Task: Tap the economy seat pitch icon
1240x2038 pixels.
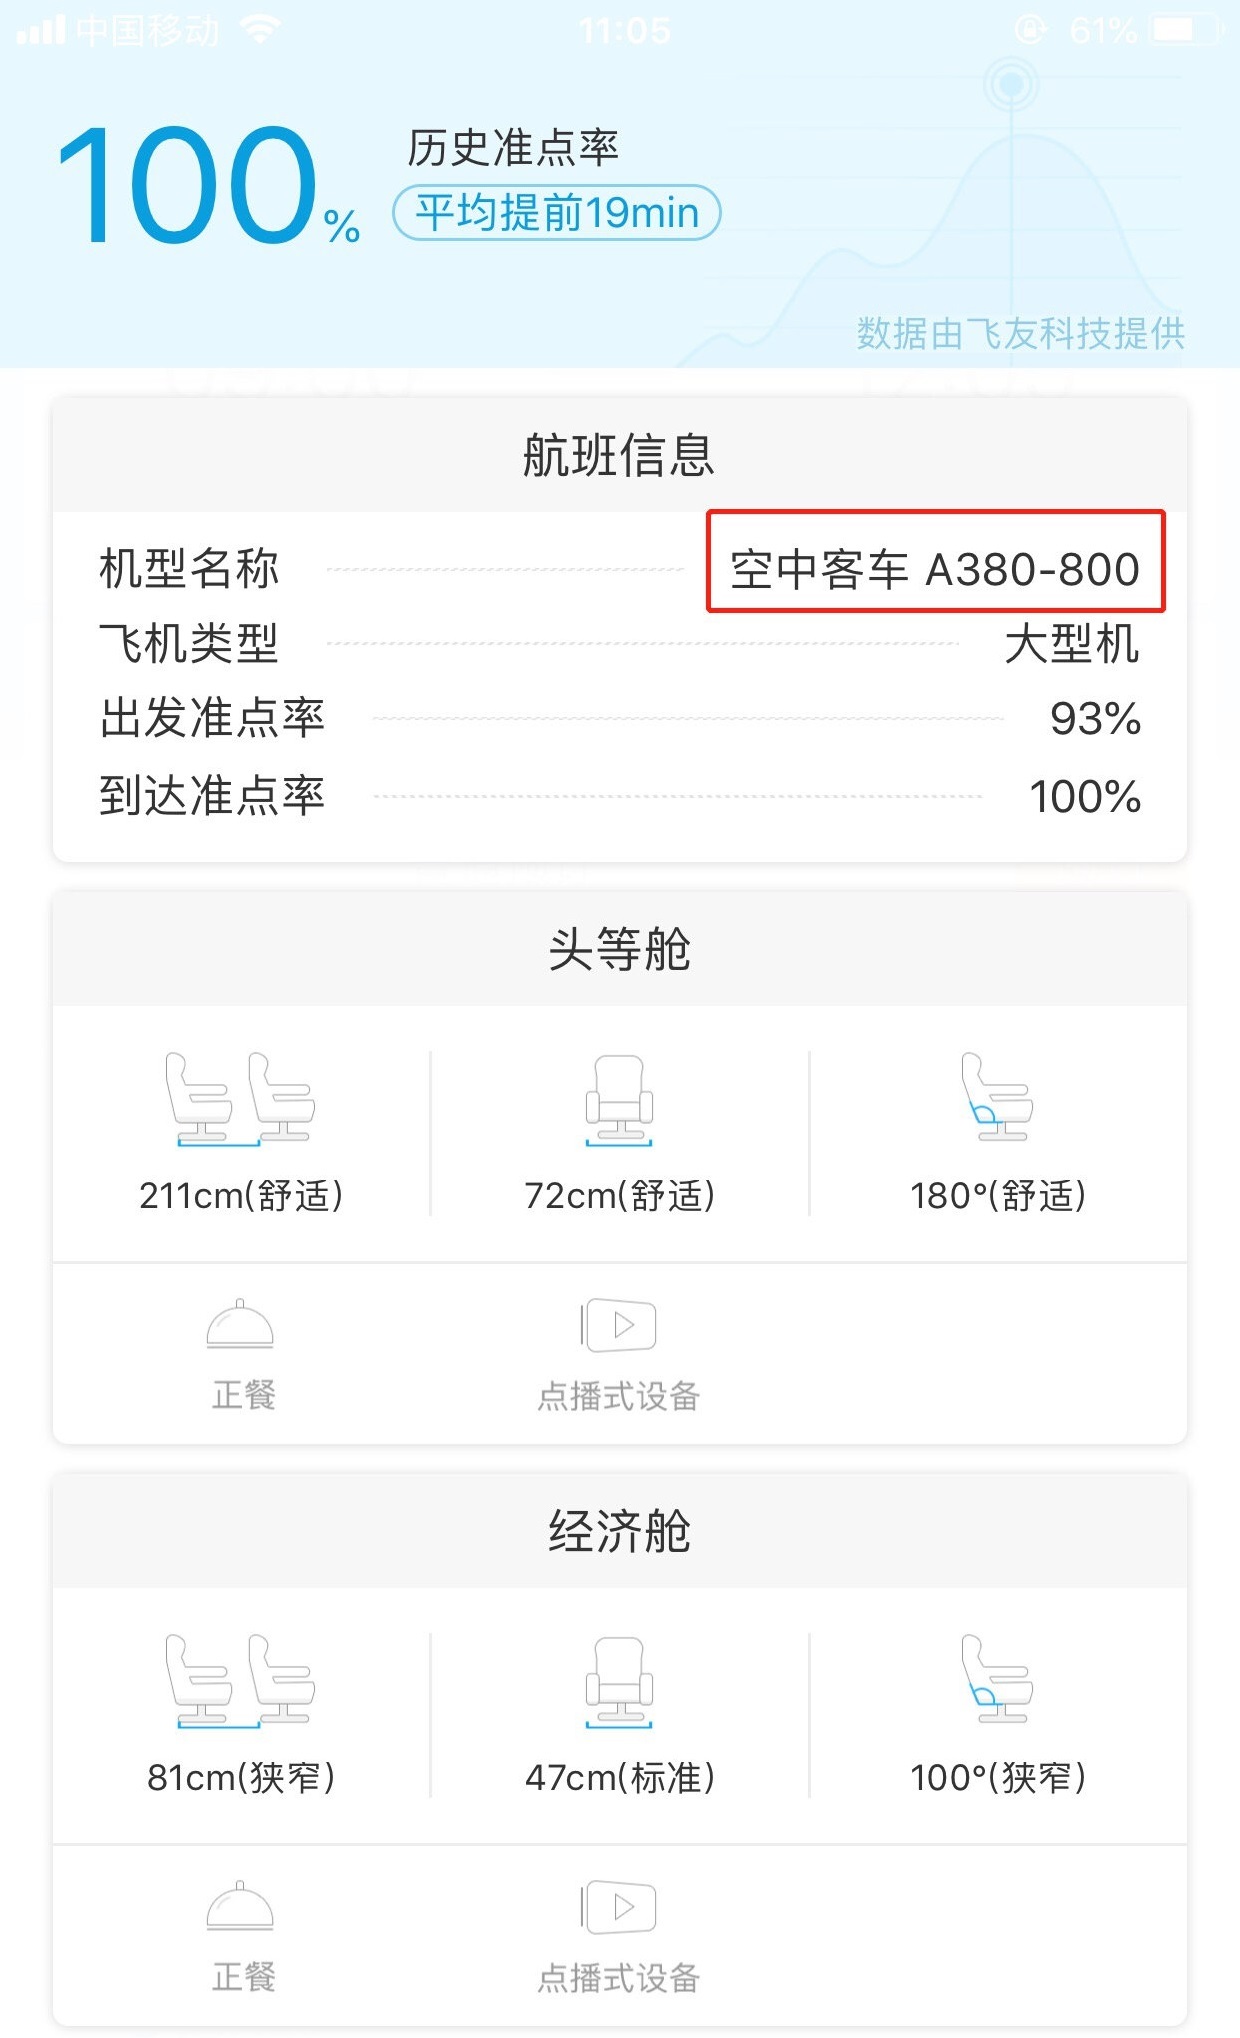Action: pyautogui.click(x=240, y=1680)
